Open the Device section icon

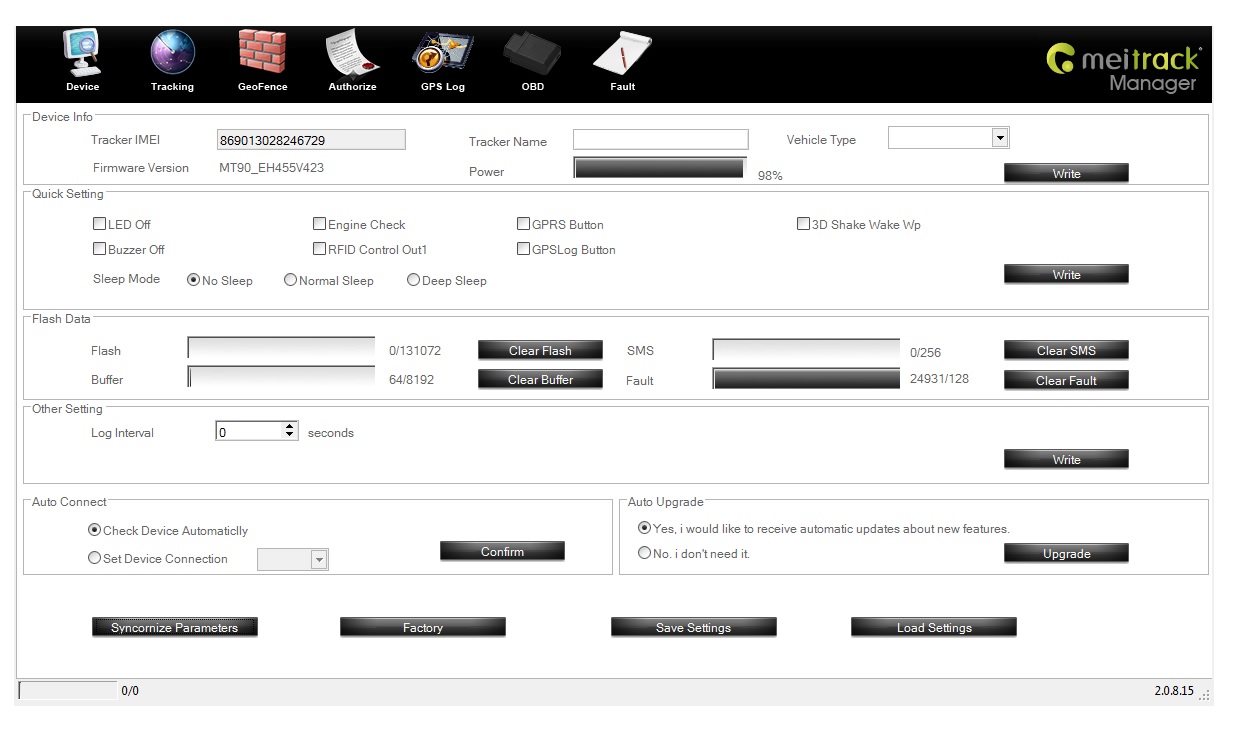(x=83, y=57)
